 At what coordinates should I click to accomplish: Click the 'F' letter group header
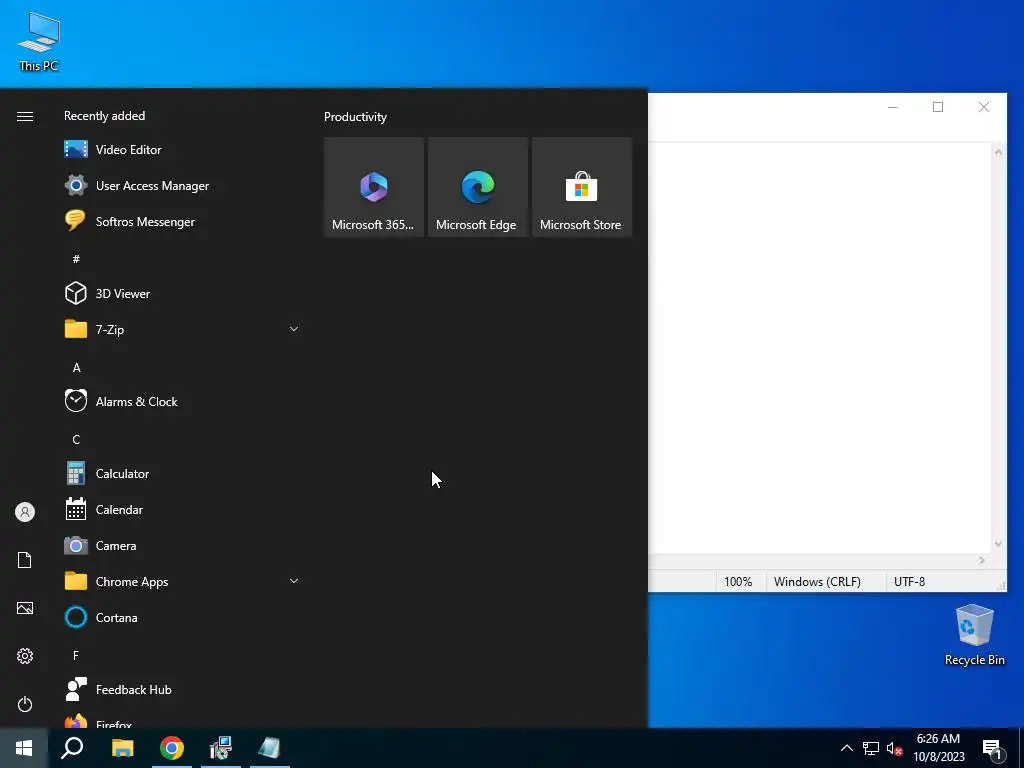tap(76, 655)
